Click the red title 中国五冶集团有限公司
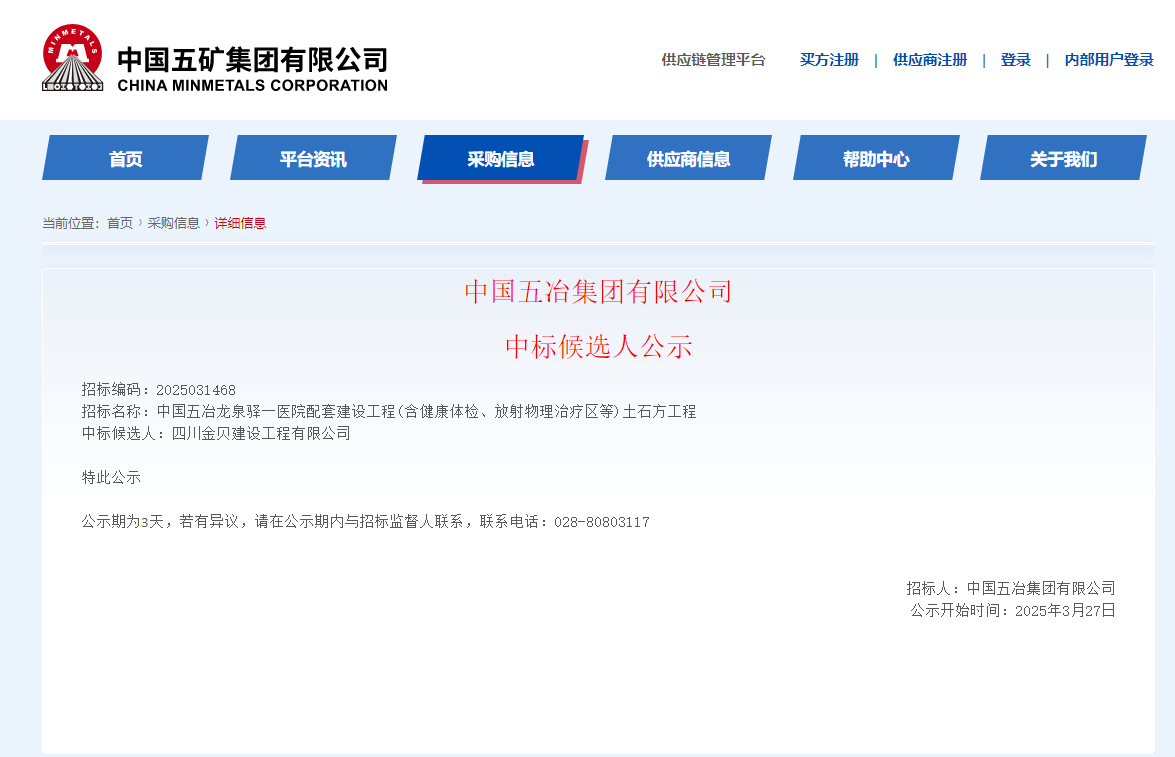 click(598, 292)
